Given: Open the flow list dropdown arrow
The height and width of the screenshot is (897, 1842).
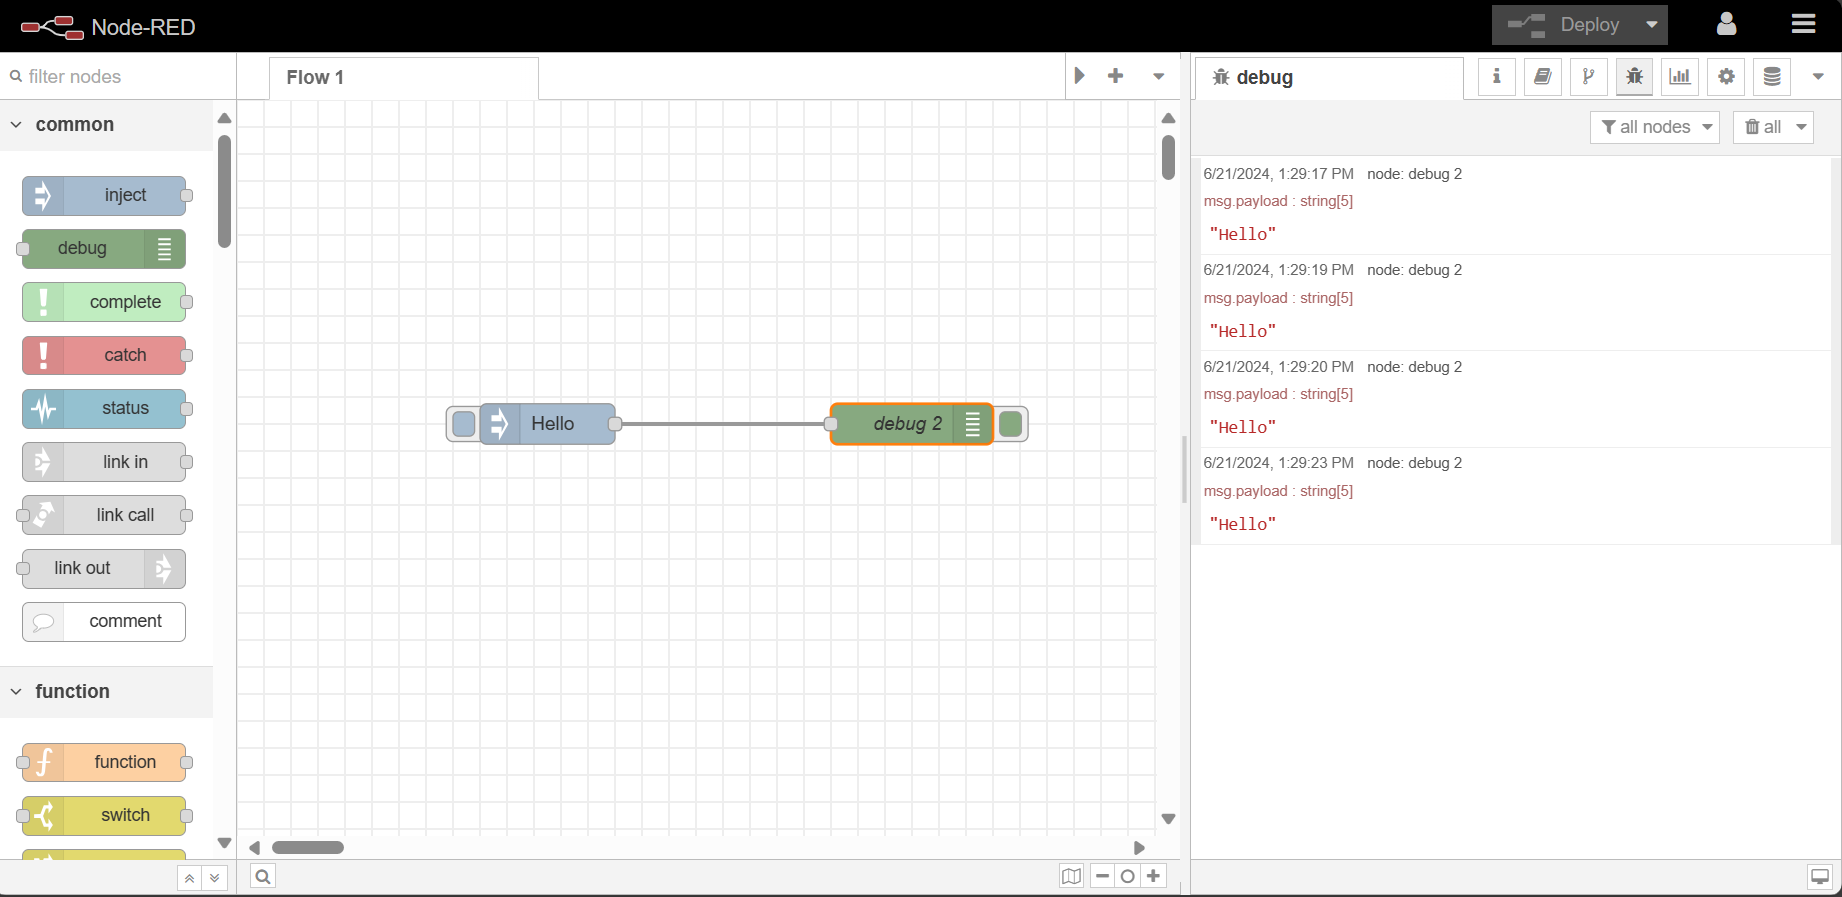Looking at the screenshot, I should (x=1158, y=76).
